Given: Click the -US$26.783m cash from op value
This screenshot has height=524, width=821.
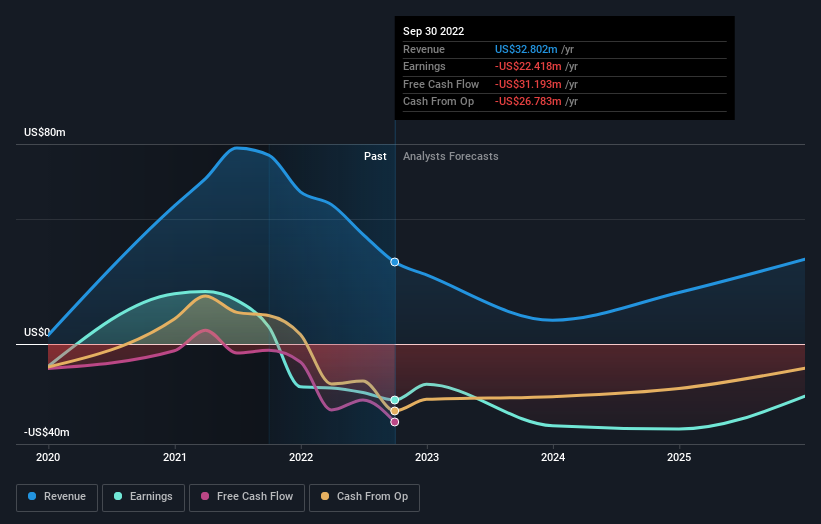Looking at the screenshot, I should (x=528, y=102).
